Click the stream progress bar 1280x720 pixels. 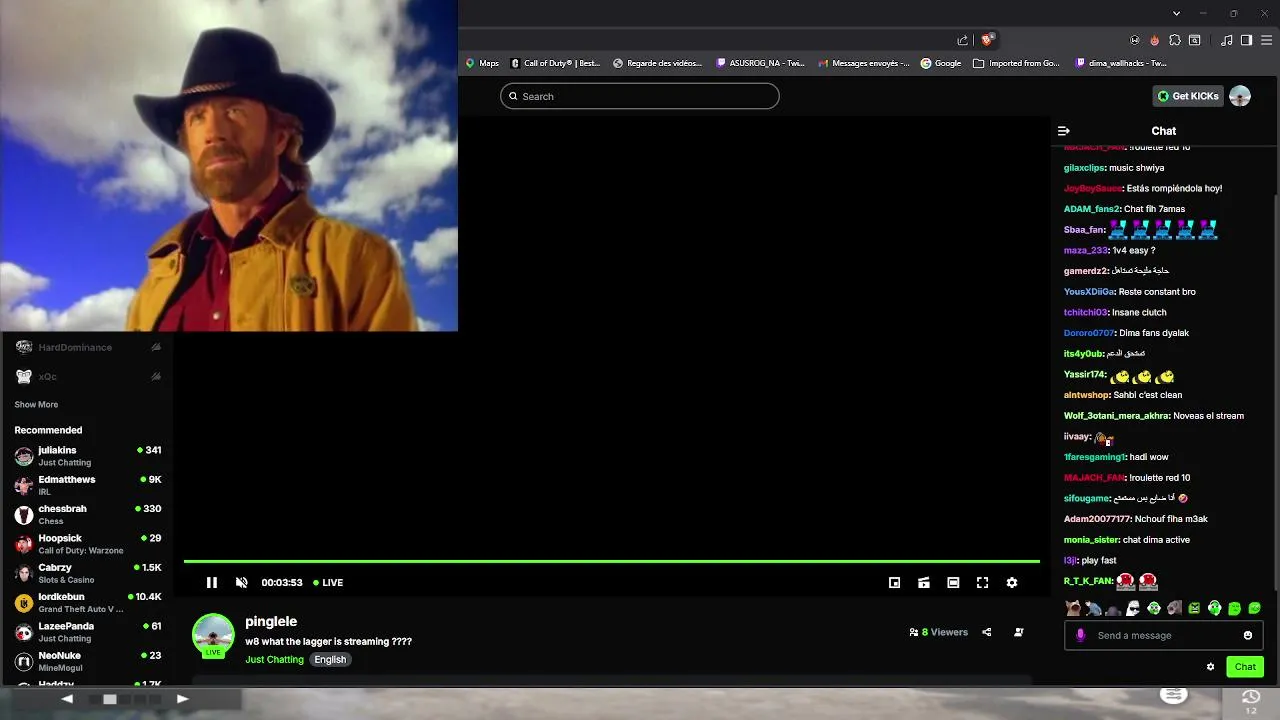pyautogui.click(x=612, y=562)
